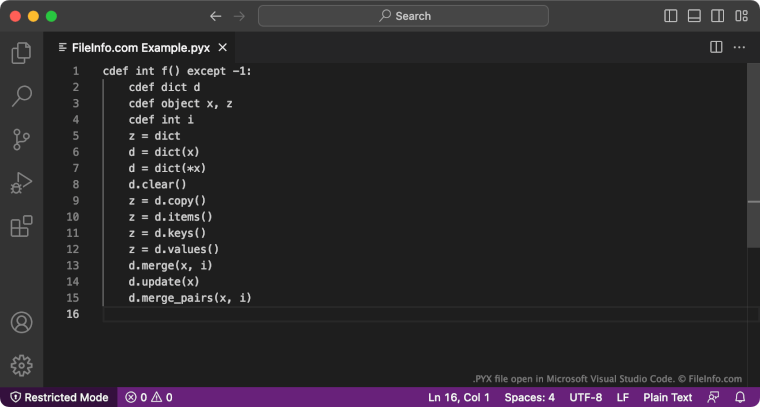Open the Accounts menu icon

tap(21, 323)
